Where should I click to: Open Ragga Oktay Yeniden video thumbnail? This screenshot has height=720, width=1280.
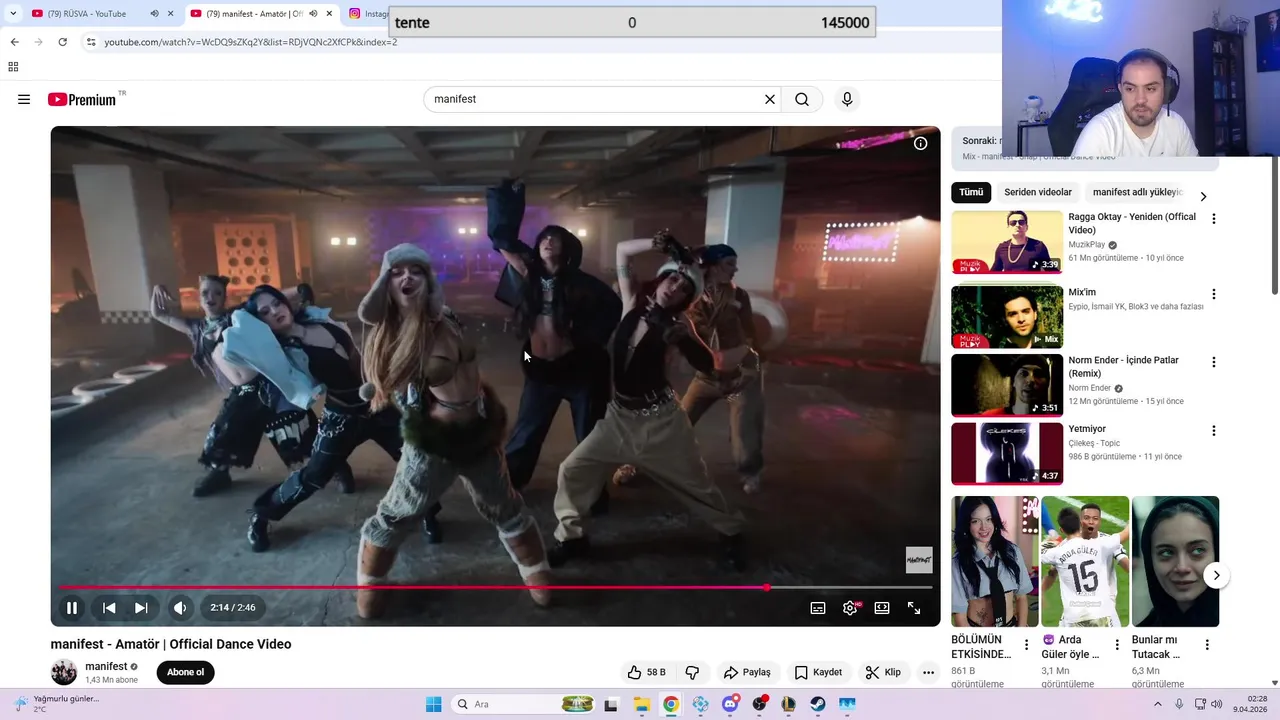point(1007,242)
